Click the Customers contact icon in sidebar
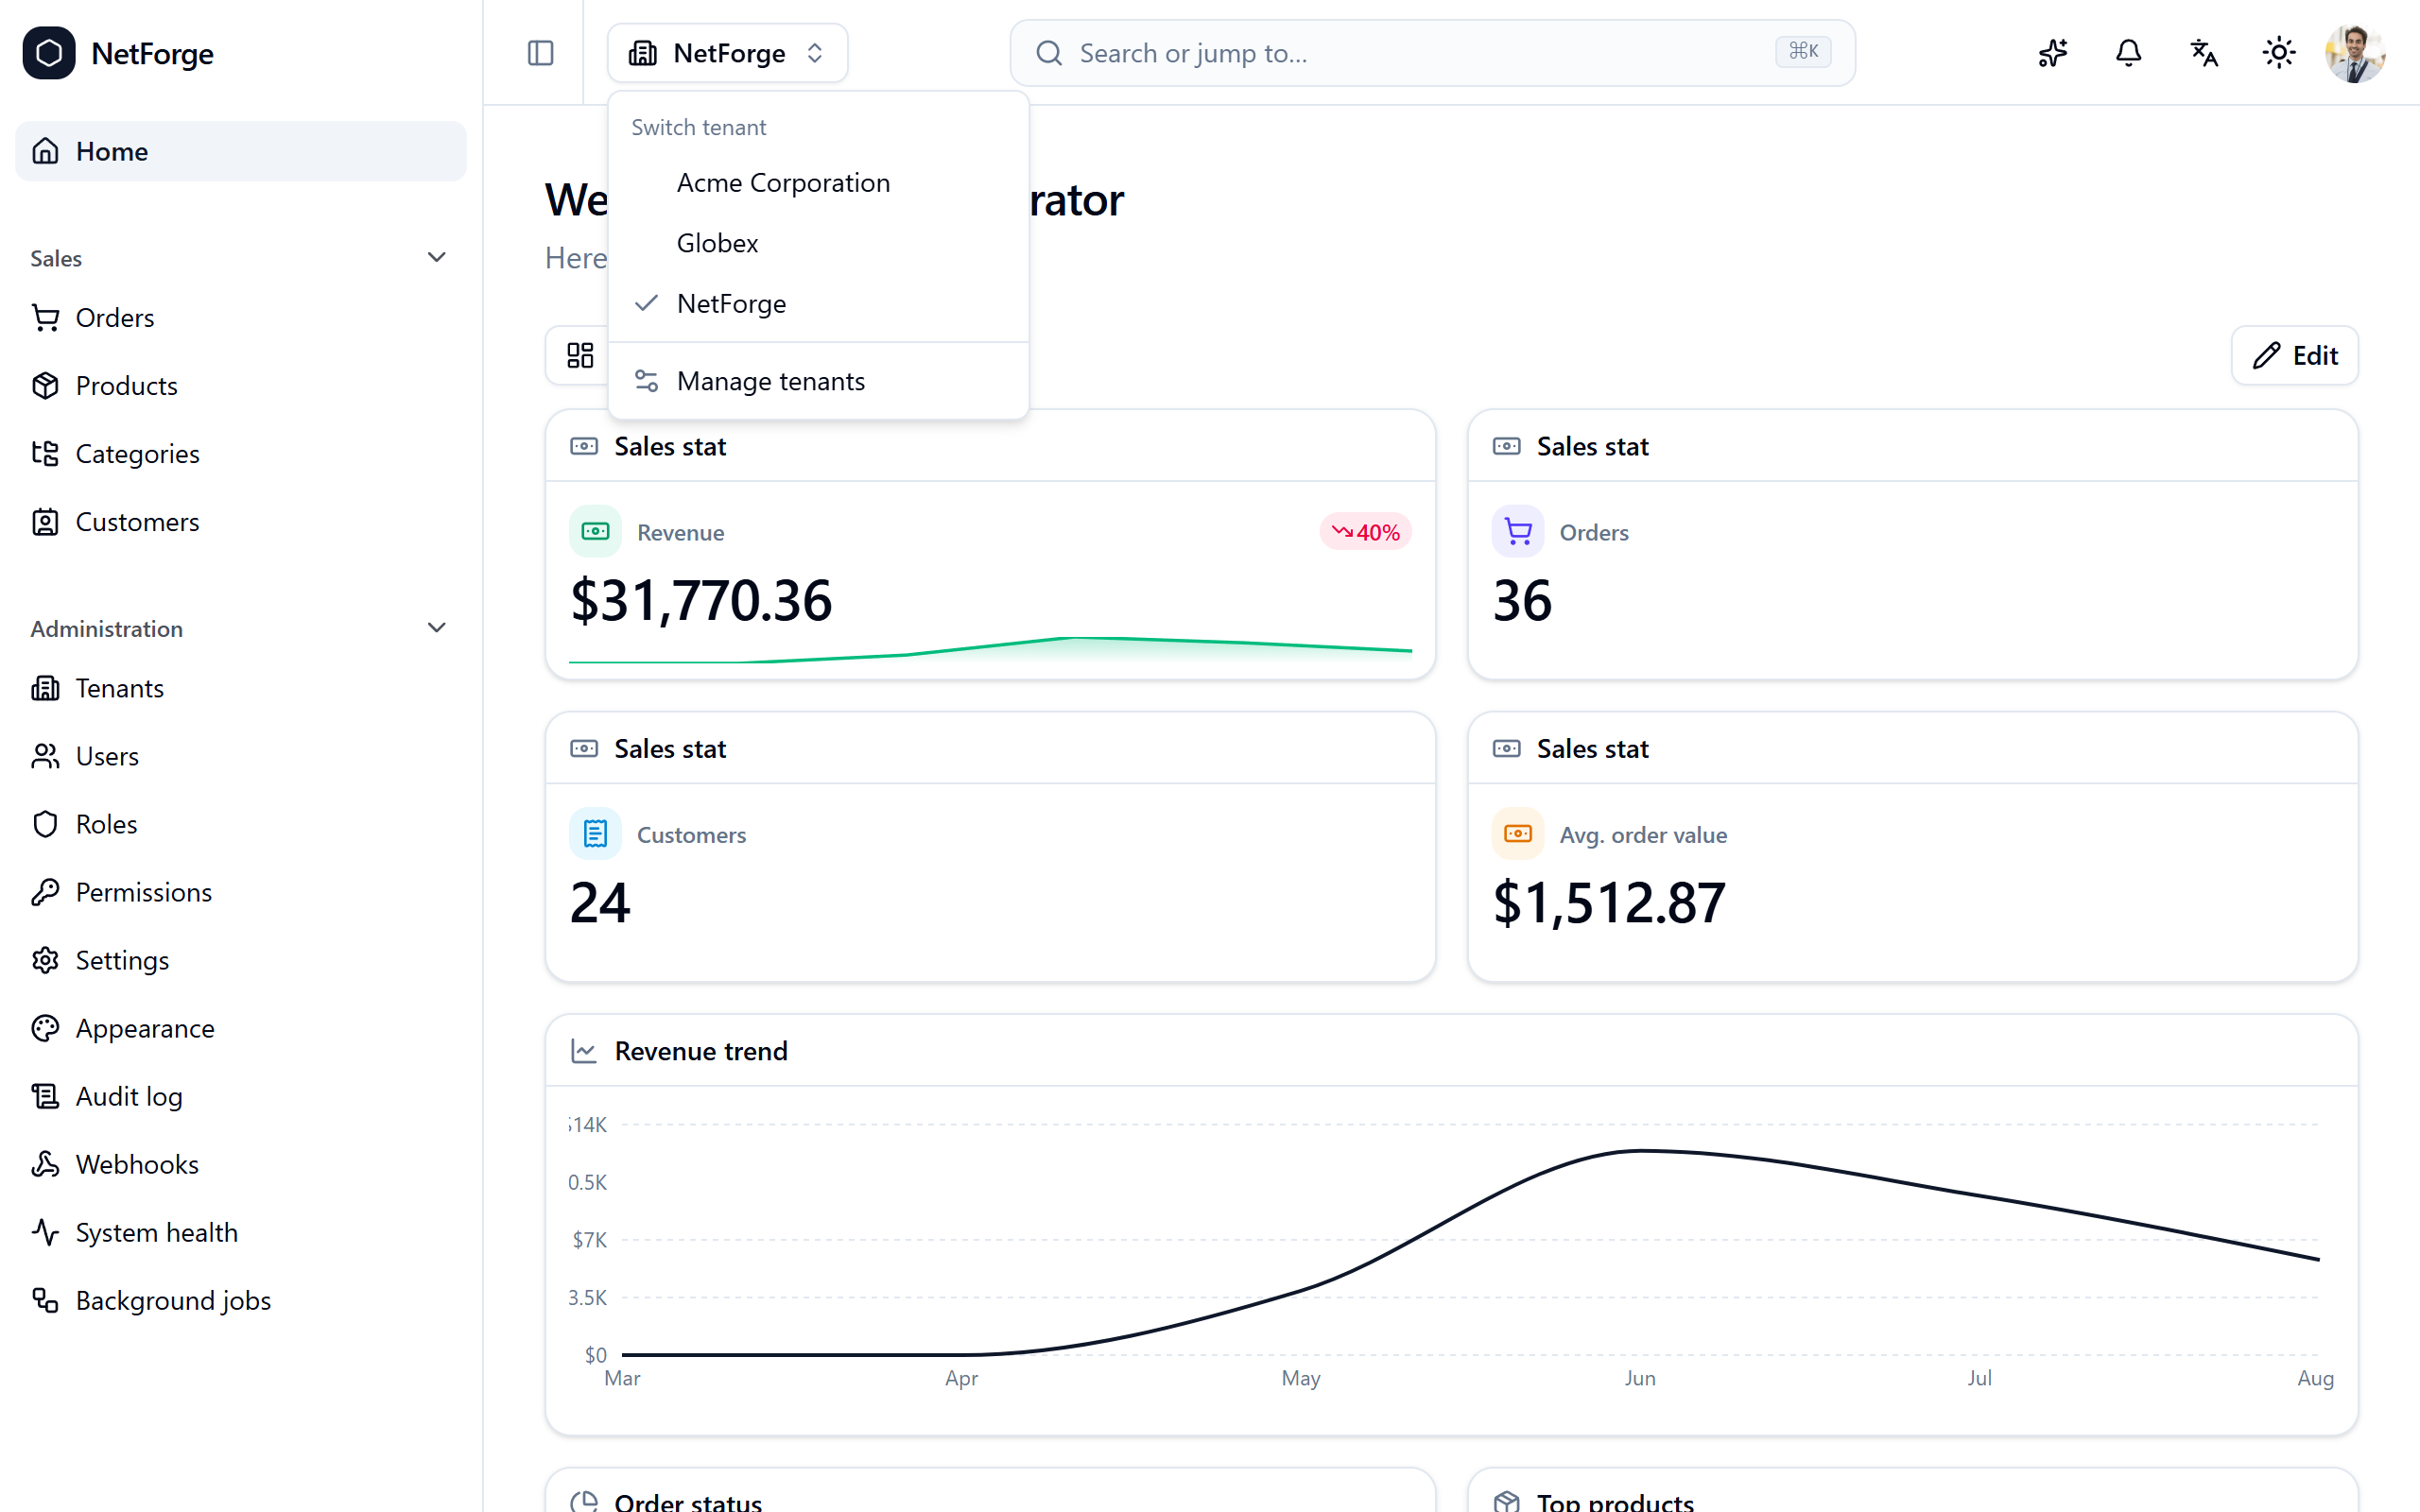The image size is (2420, 1512). click(45, 522)
